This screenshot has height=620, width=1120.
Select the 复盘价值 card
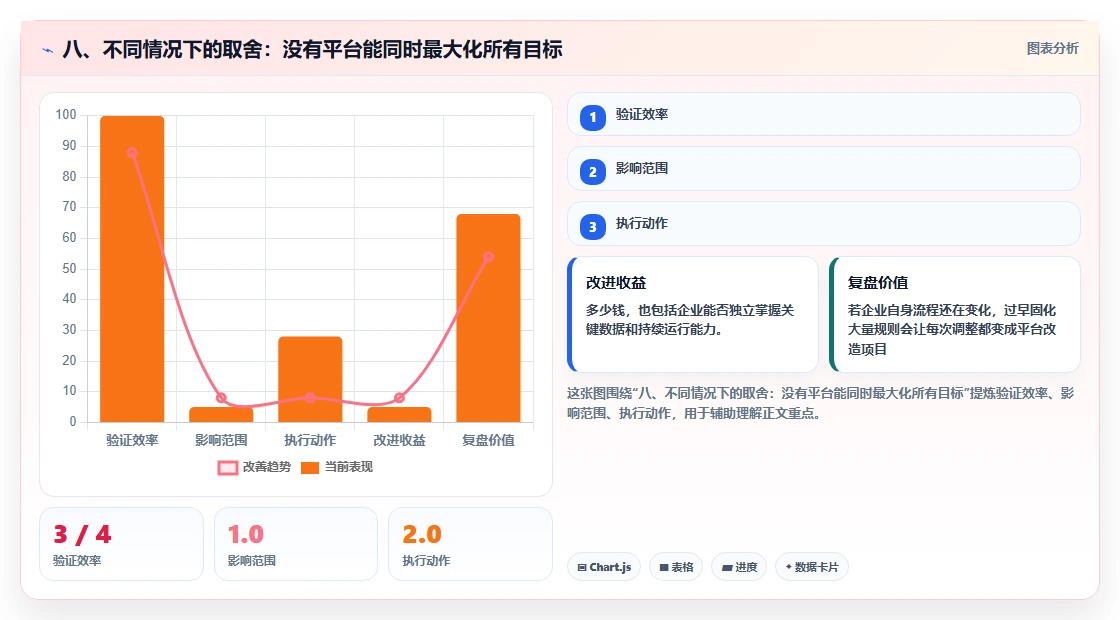coord(954,314)
